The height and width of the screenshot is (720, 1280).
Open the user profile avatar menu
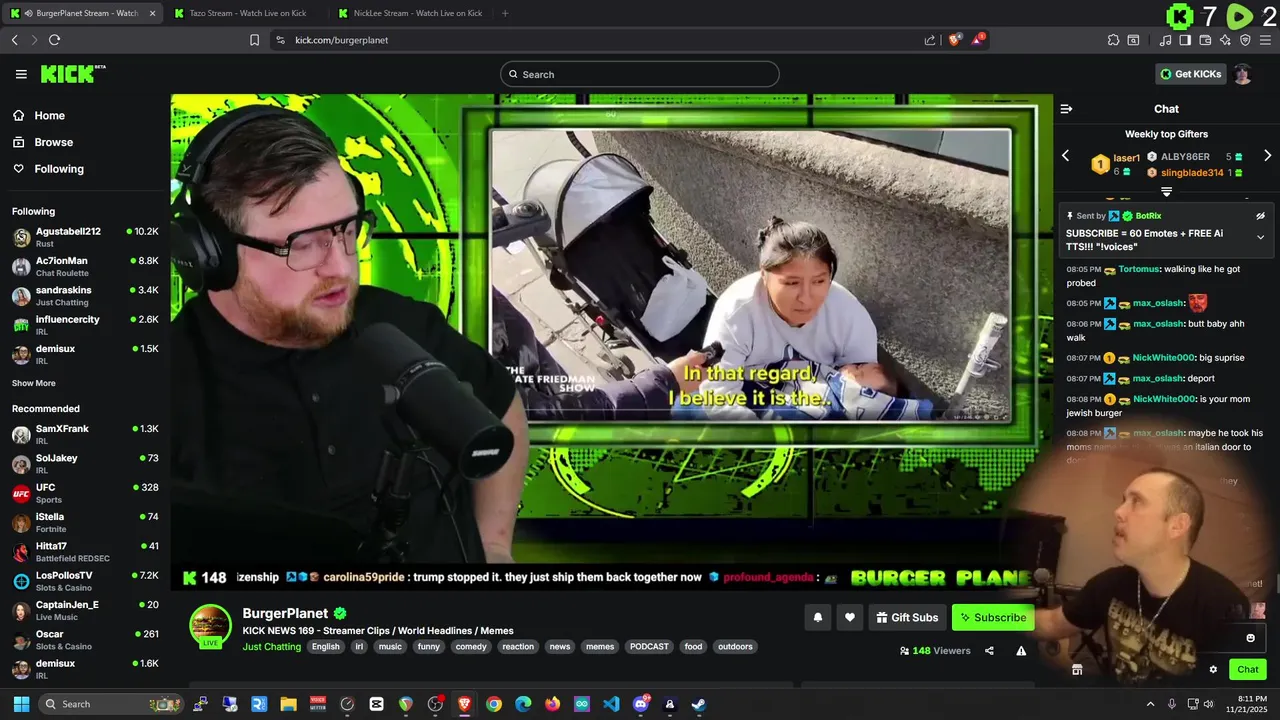coord(1242,74)
